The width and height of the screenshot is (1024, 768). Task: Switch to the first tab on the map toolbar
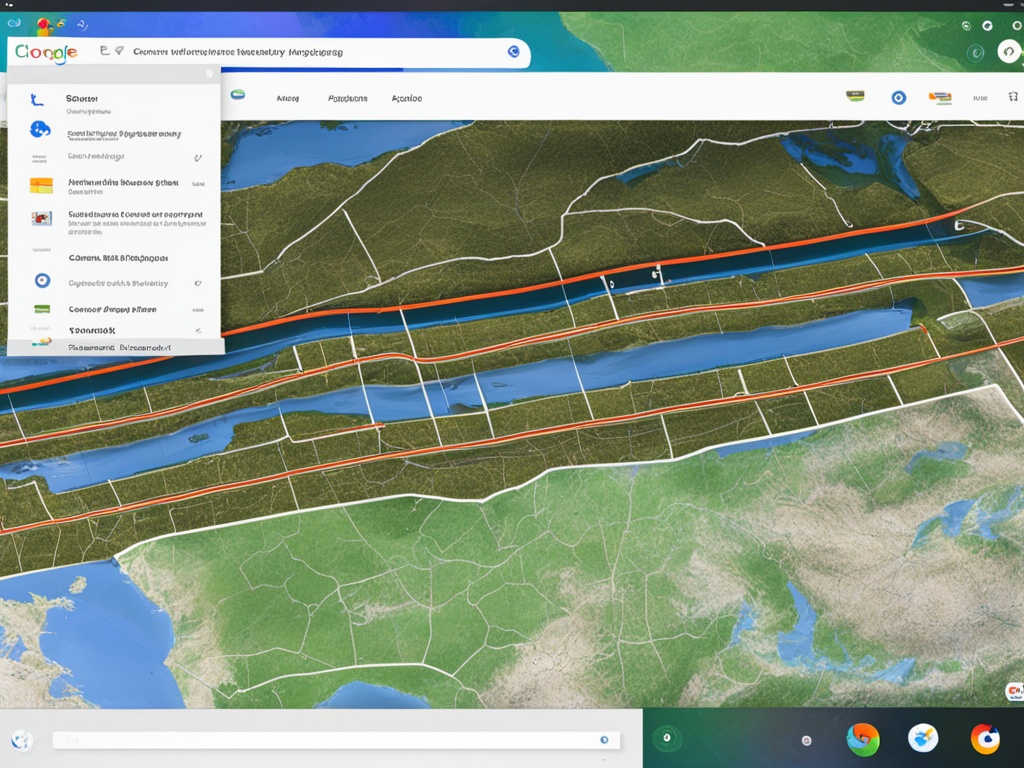(286, 98)
